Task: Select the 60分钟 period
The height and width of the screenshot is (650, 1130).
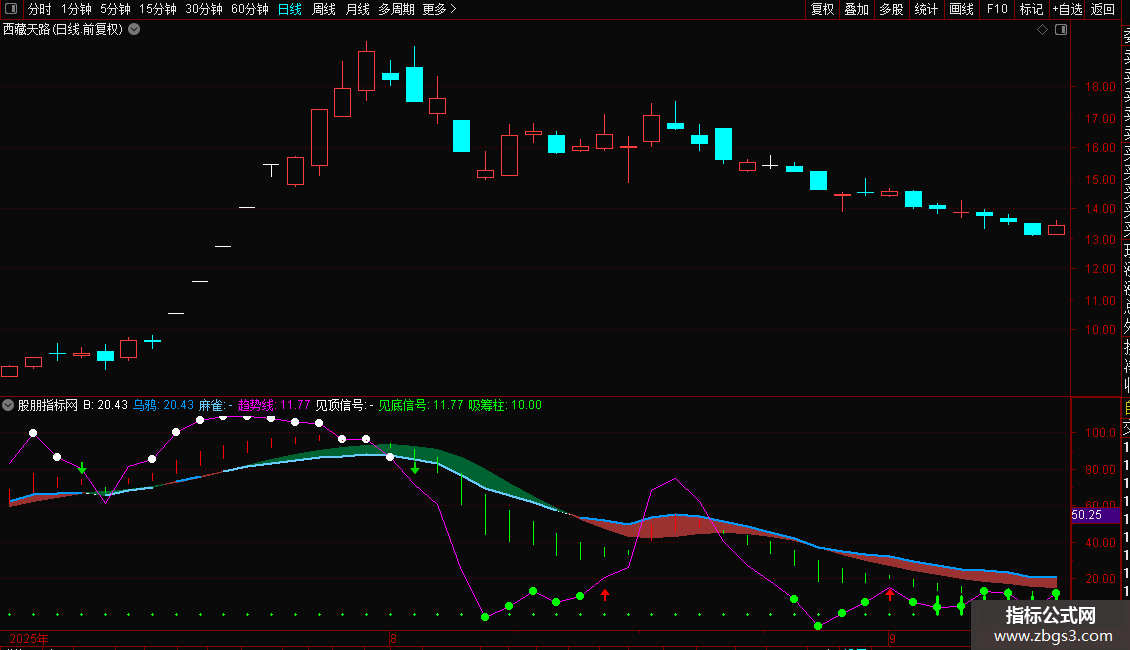Action: (249, 9)
